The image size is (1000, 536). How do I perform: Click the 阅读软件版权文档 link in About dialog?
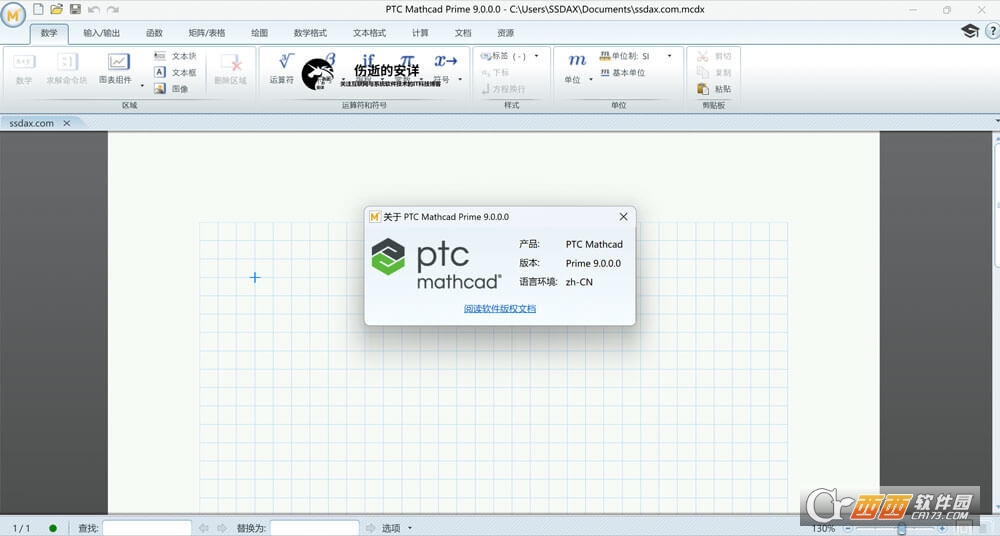(500, 309)
